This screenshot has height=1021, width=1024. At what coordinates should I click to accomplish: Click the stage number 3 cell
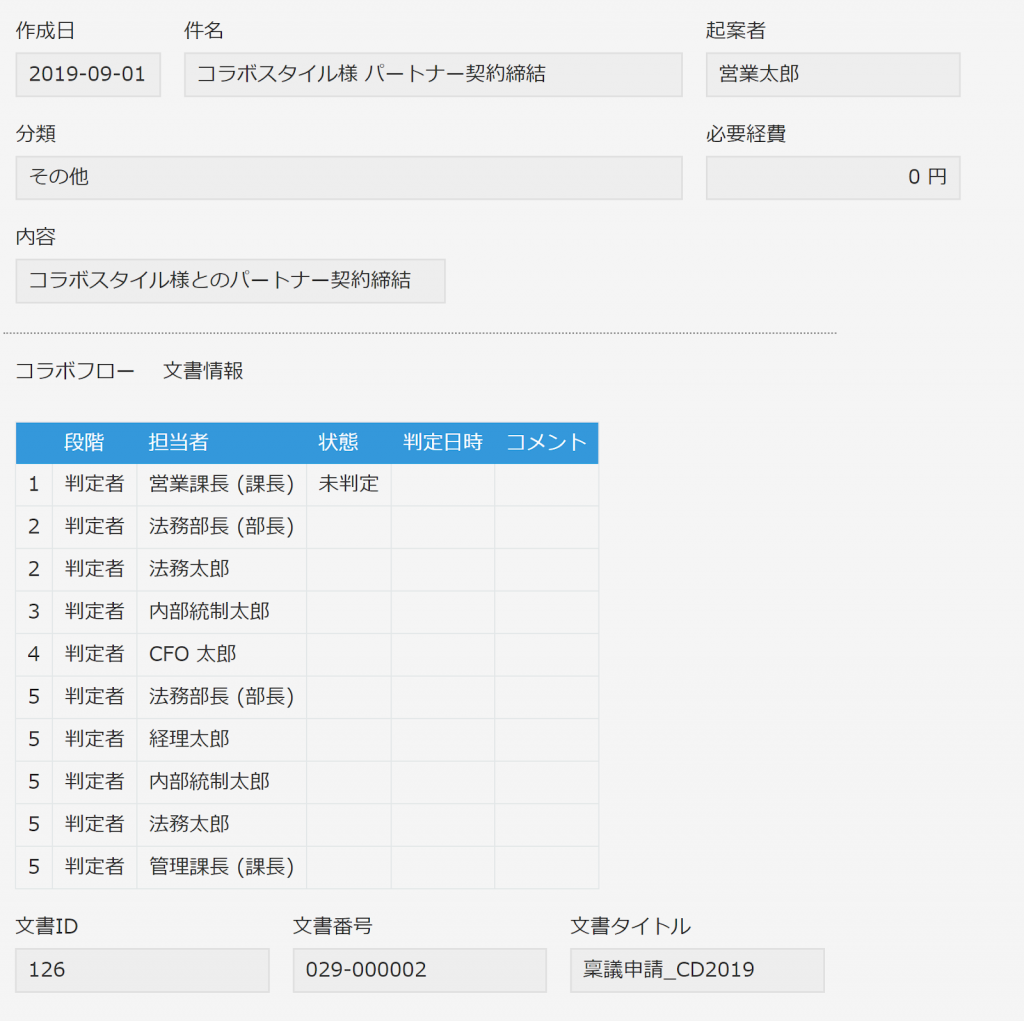coord(34,611)
